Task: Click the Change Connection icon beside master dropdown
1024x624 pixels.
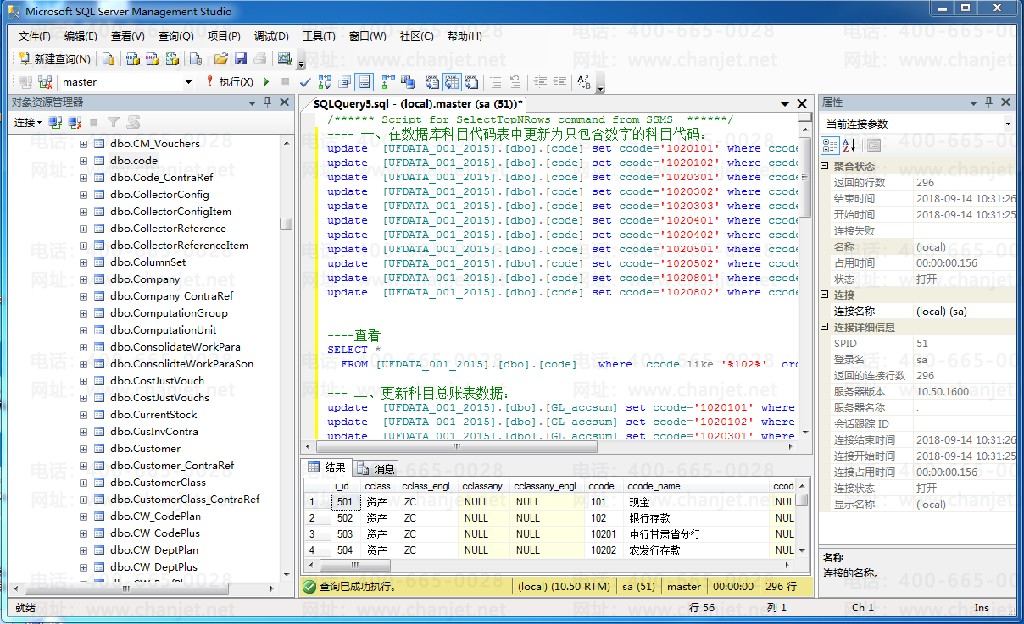Action: point(45,82)
